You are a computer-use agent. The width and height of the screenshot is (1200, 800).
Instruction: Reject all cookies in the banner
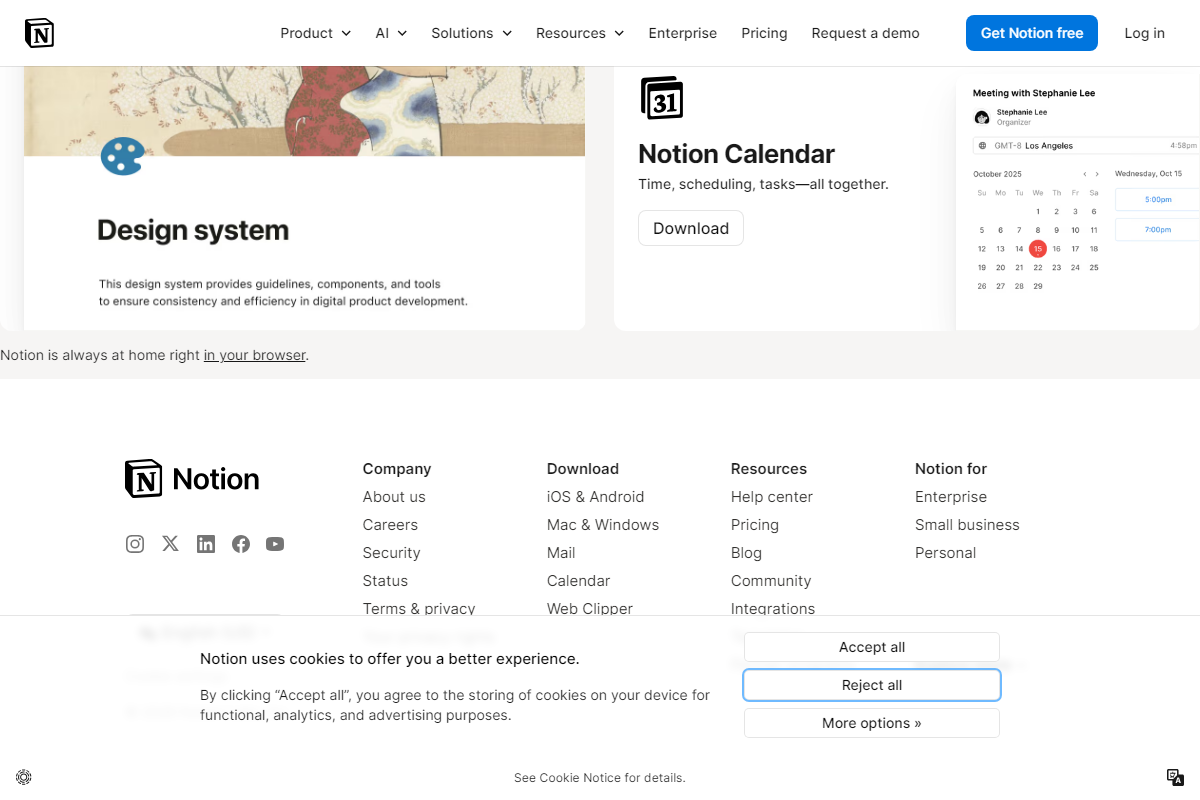871,685
